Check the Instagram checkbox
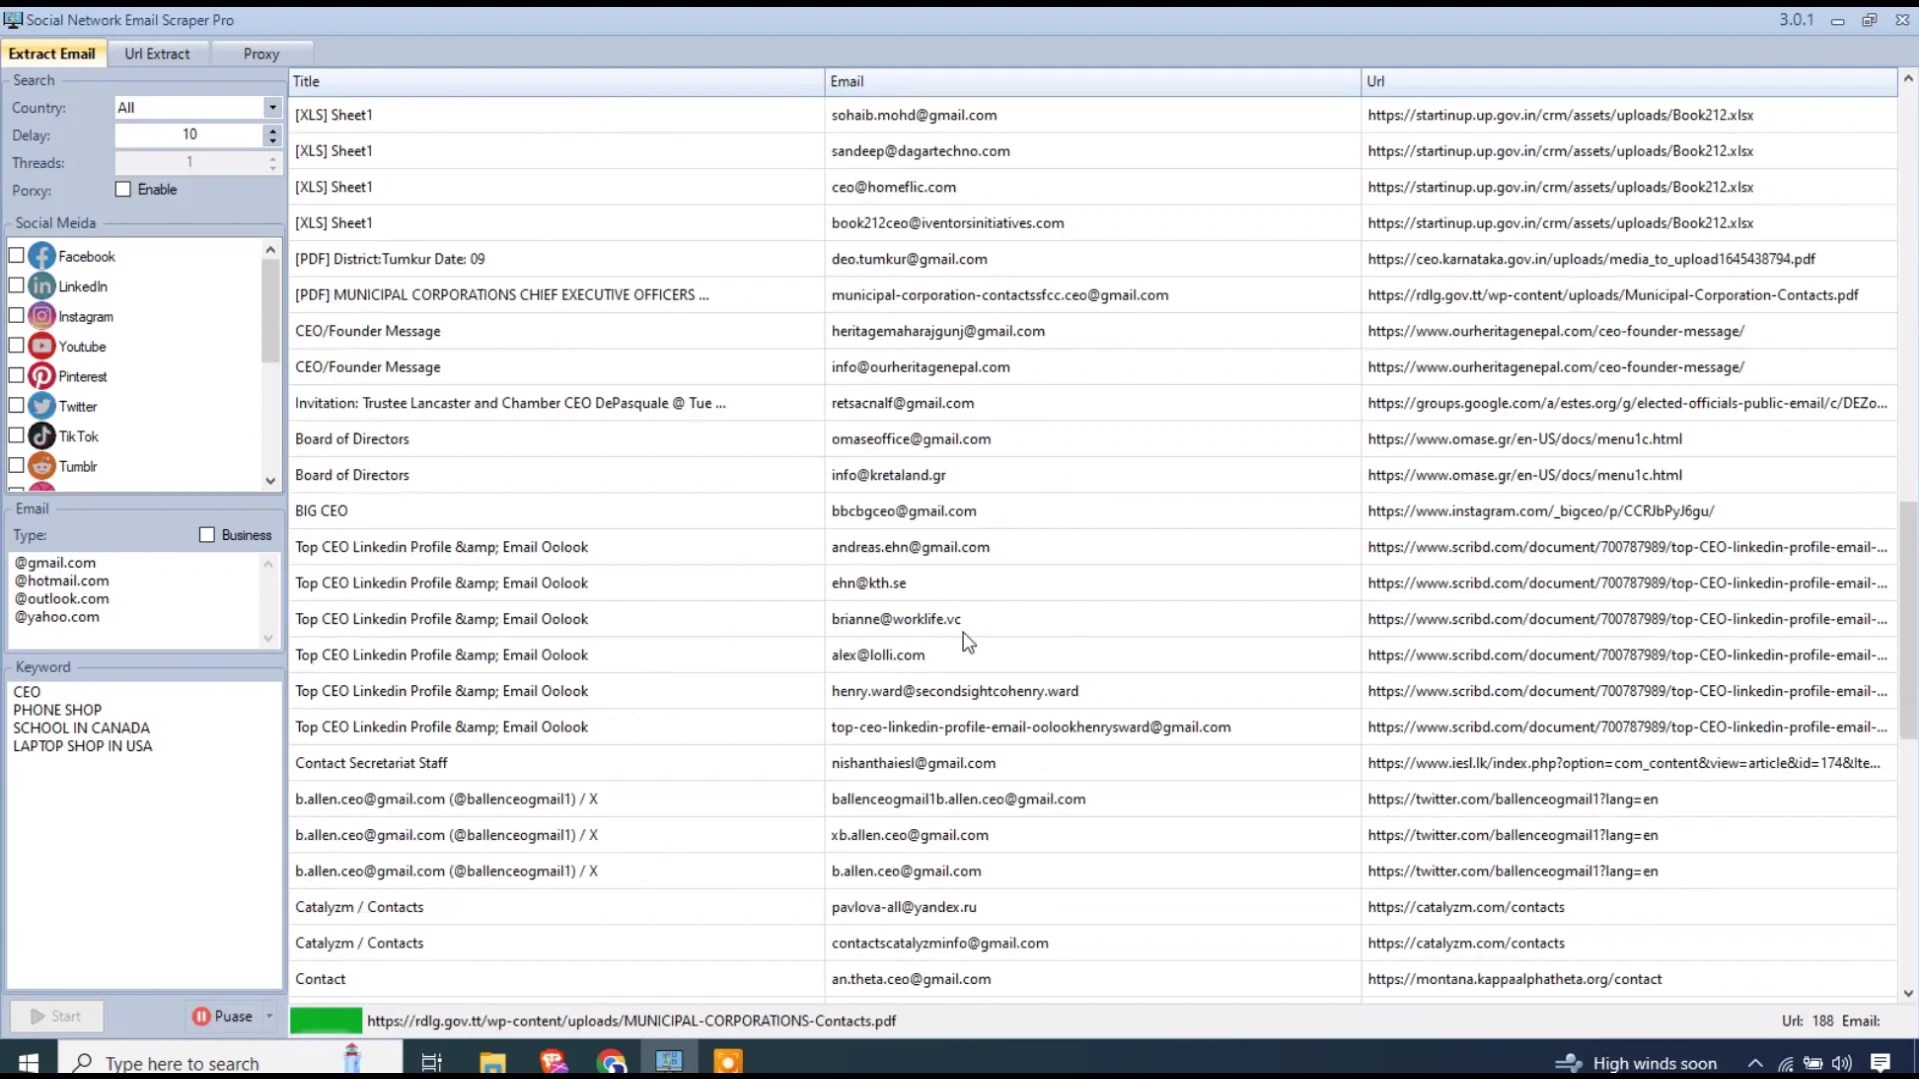This screenshot has height=1079, width=1919. pos(16,316)
